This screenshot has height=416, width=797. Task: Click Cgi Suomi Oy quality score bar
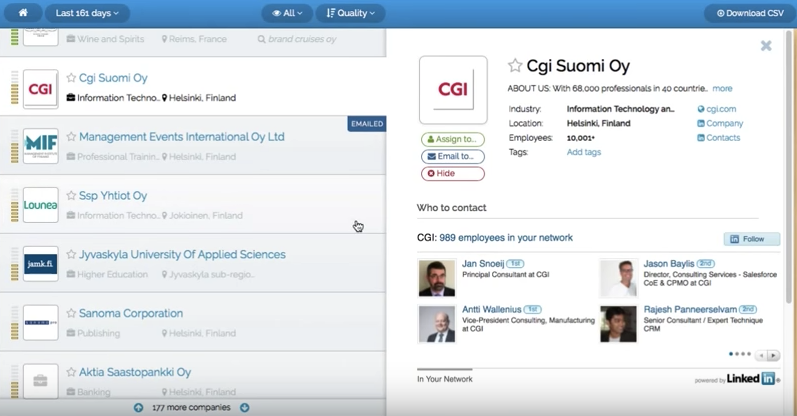(x=15, y=87)
